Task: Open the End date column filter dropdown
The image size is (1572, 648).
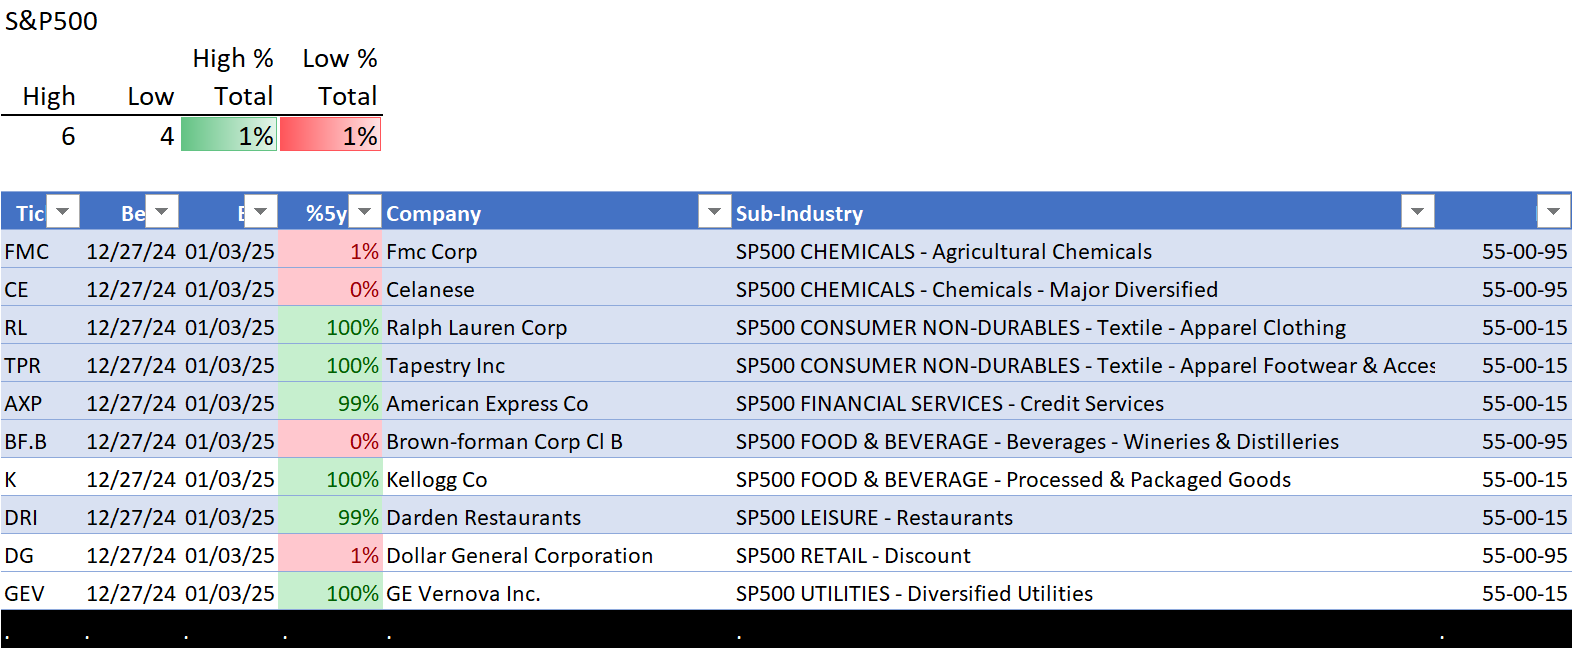Action: coord(260,212)
